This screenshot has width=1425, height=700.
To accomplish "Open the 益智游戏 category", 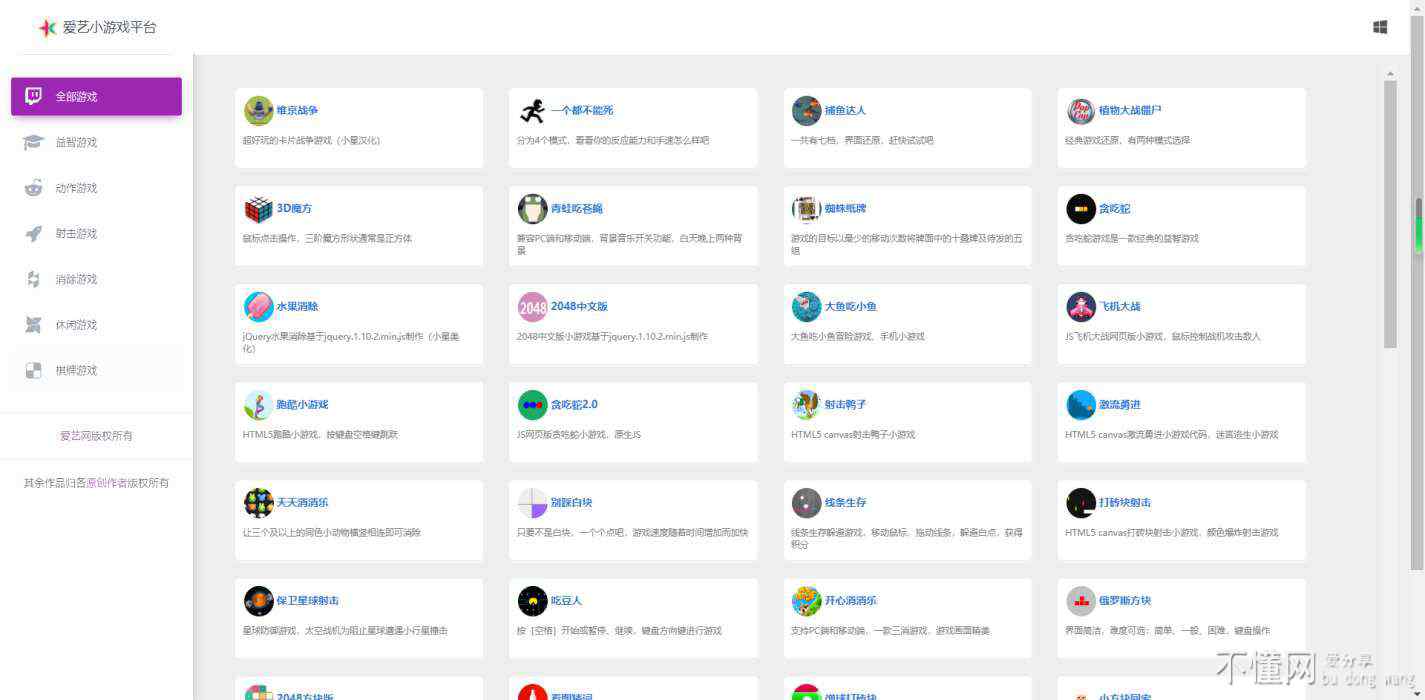I will tap(76, 143).
